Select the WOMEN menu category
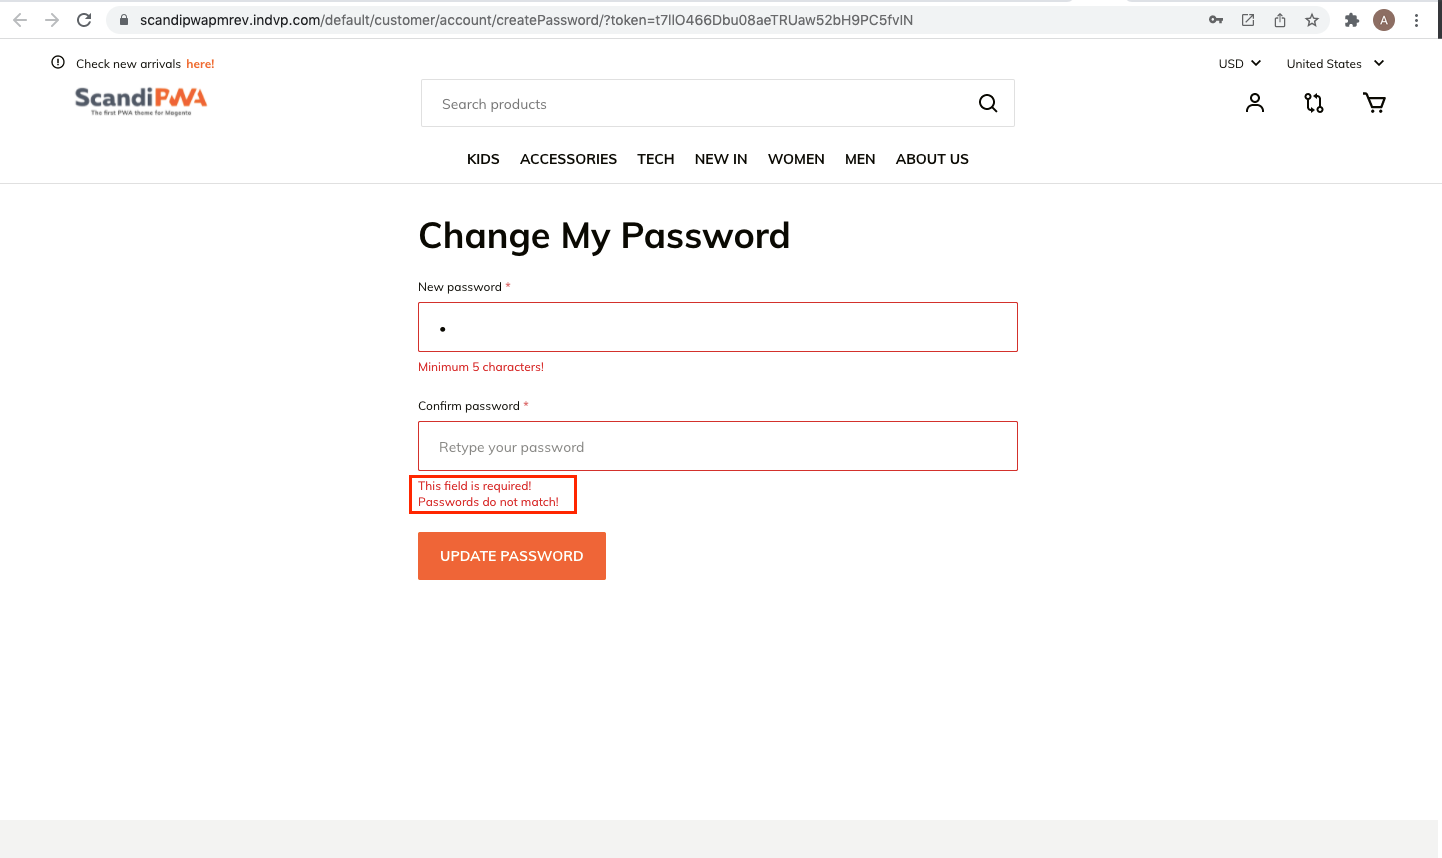The height and width of the screenshot is (858, 1442). tap(796, 159)
